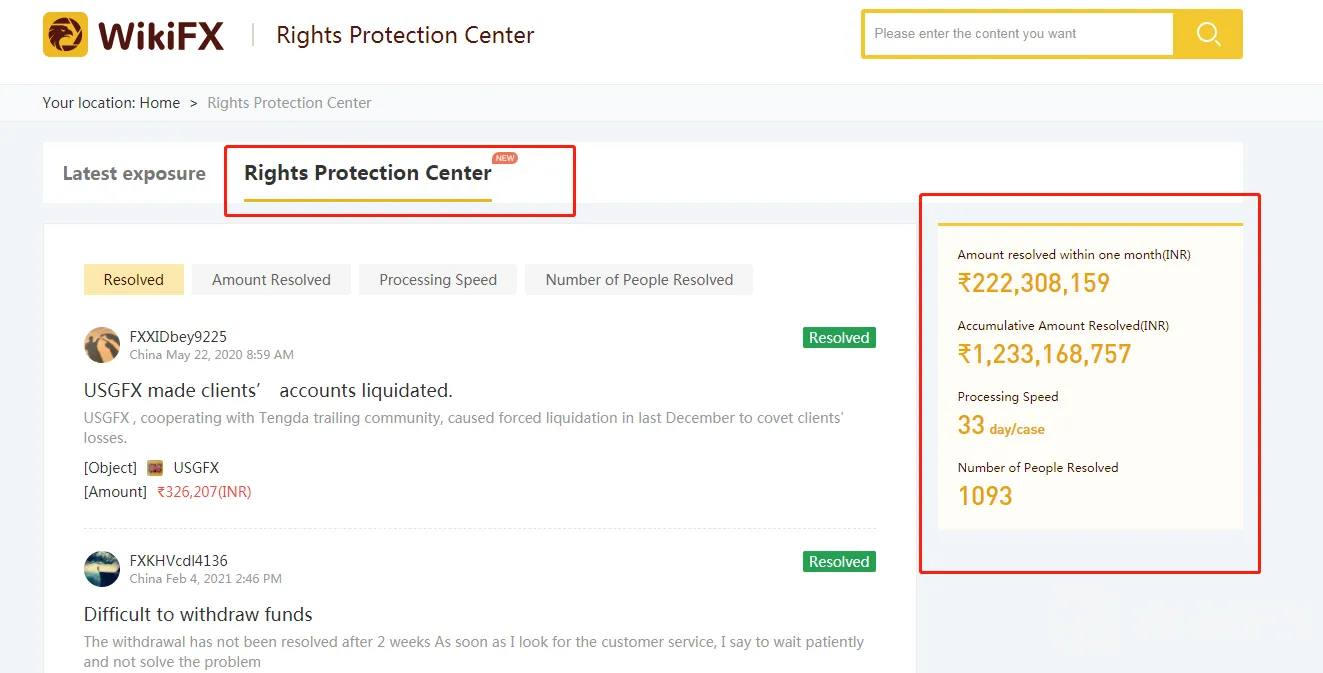Click the ₹222,308,159 monthly amount
Viewport: 1323px width, 673px height.
[1034, 283]
